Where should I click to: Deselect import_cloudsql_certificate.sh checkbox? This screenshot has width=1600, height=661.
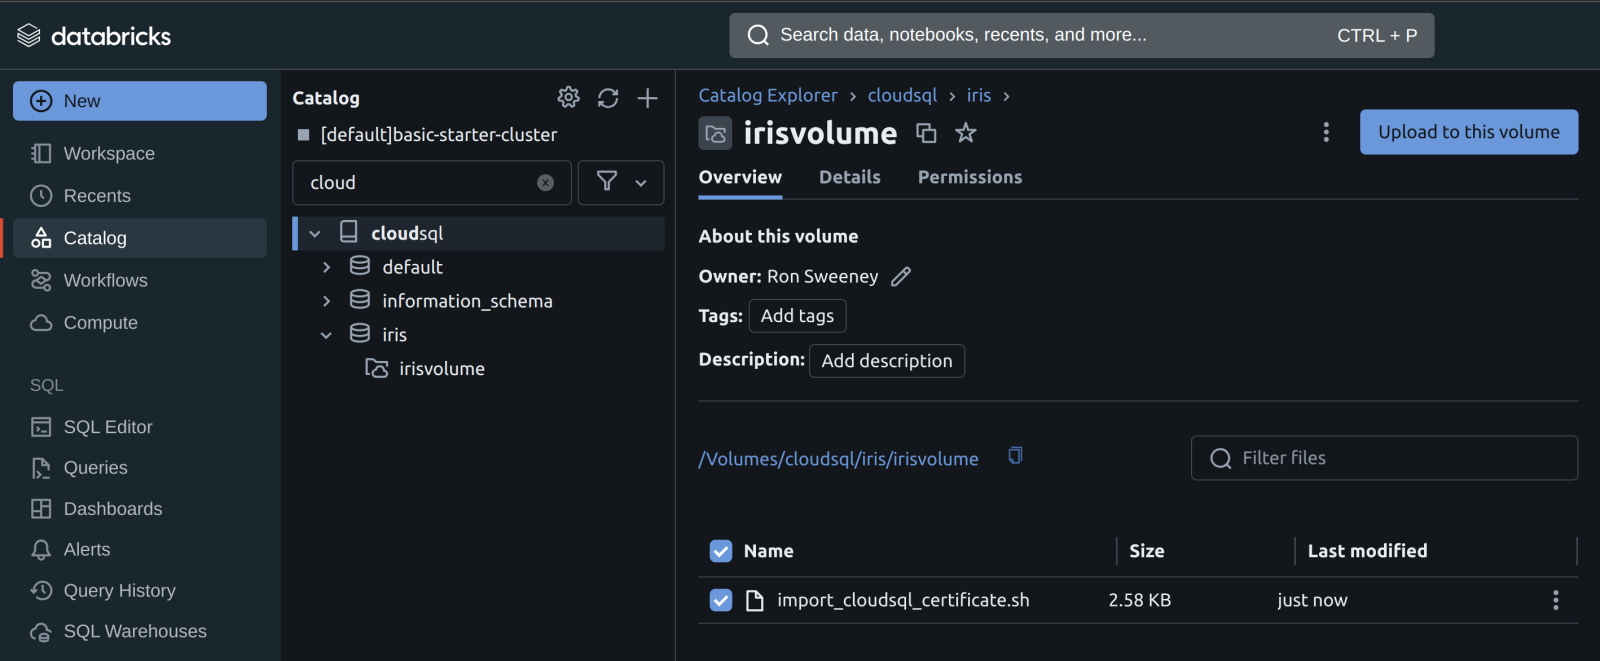721,600
